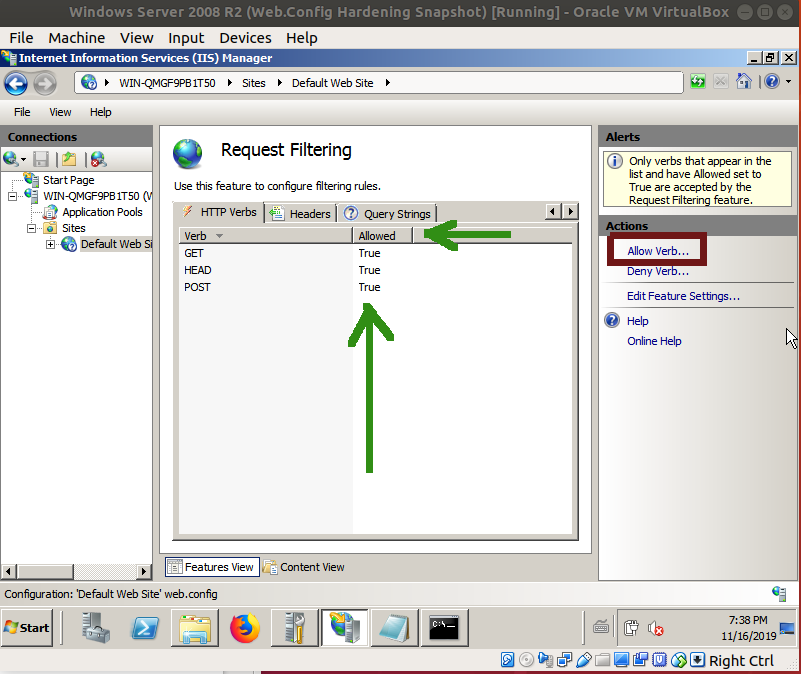Select the Sites node in the tree
The image size is (801, 674).
[x=74, y=228]
